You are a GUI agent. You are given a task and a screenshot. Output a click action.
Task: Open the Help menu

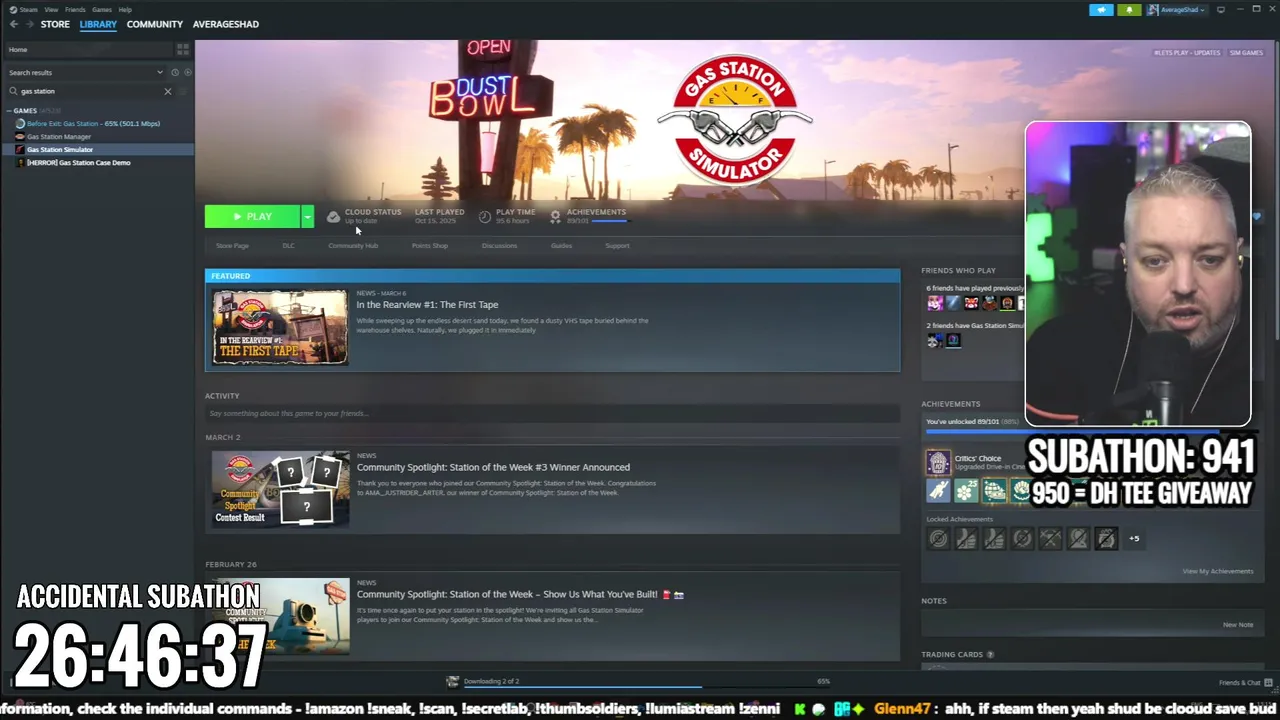point(125,9)
